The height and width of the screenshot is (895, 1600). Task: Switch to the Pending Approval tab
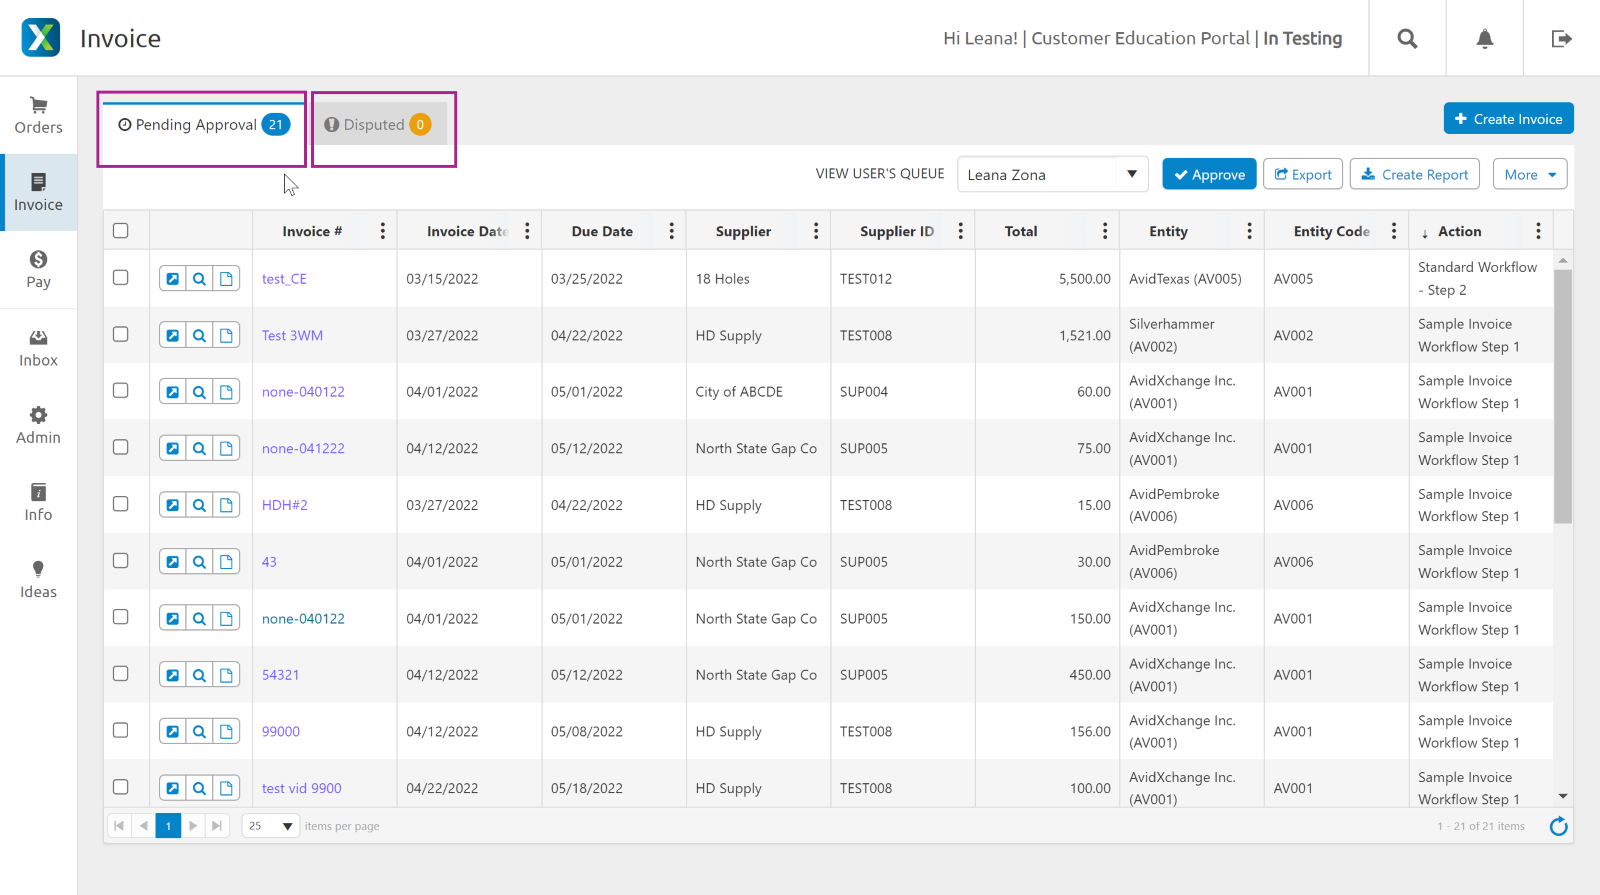pyautogui.click(x=204, y=125)
